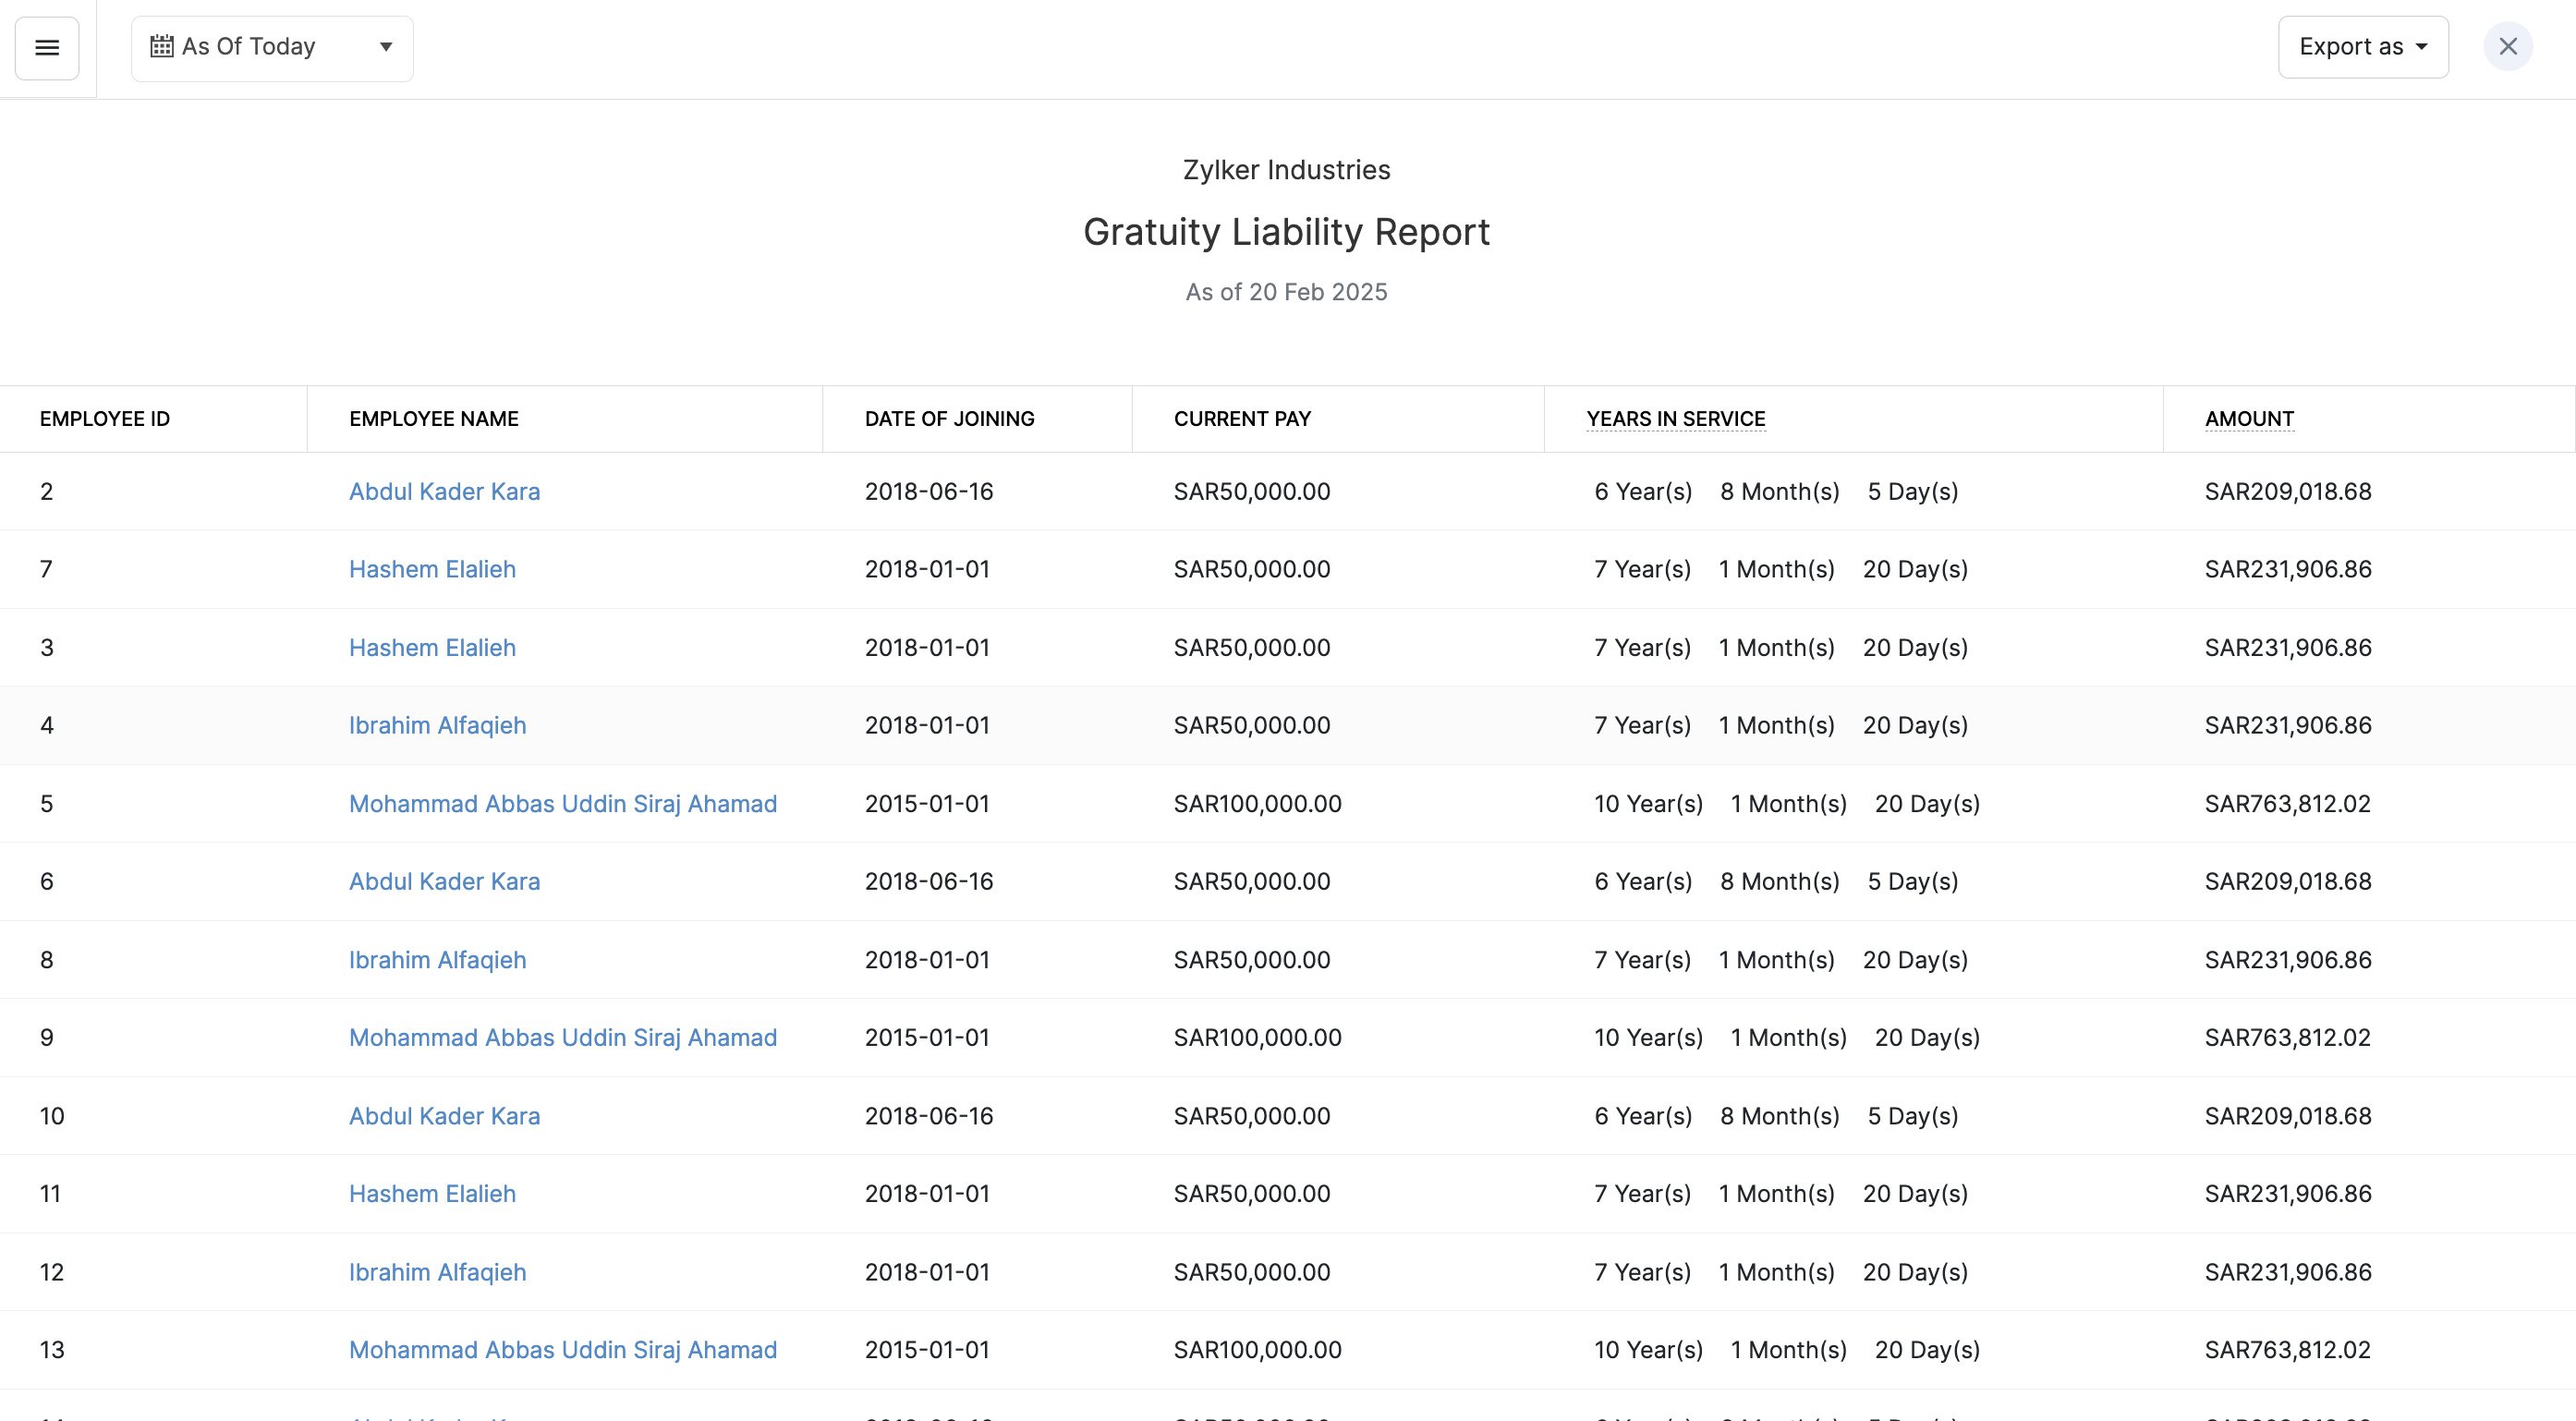Click the caret icon on Export as button
Viewport: 2576px width, 1421px height.
tap(2421, 46)
